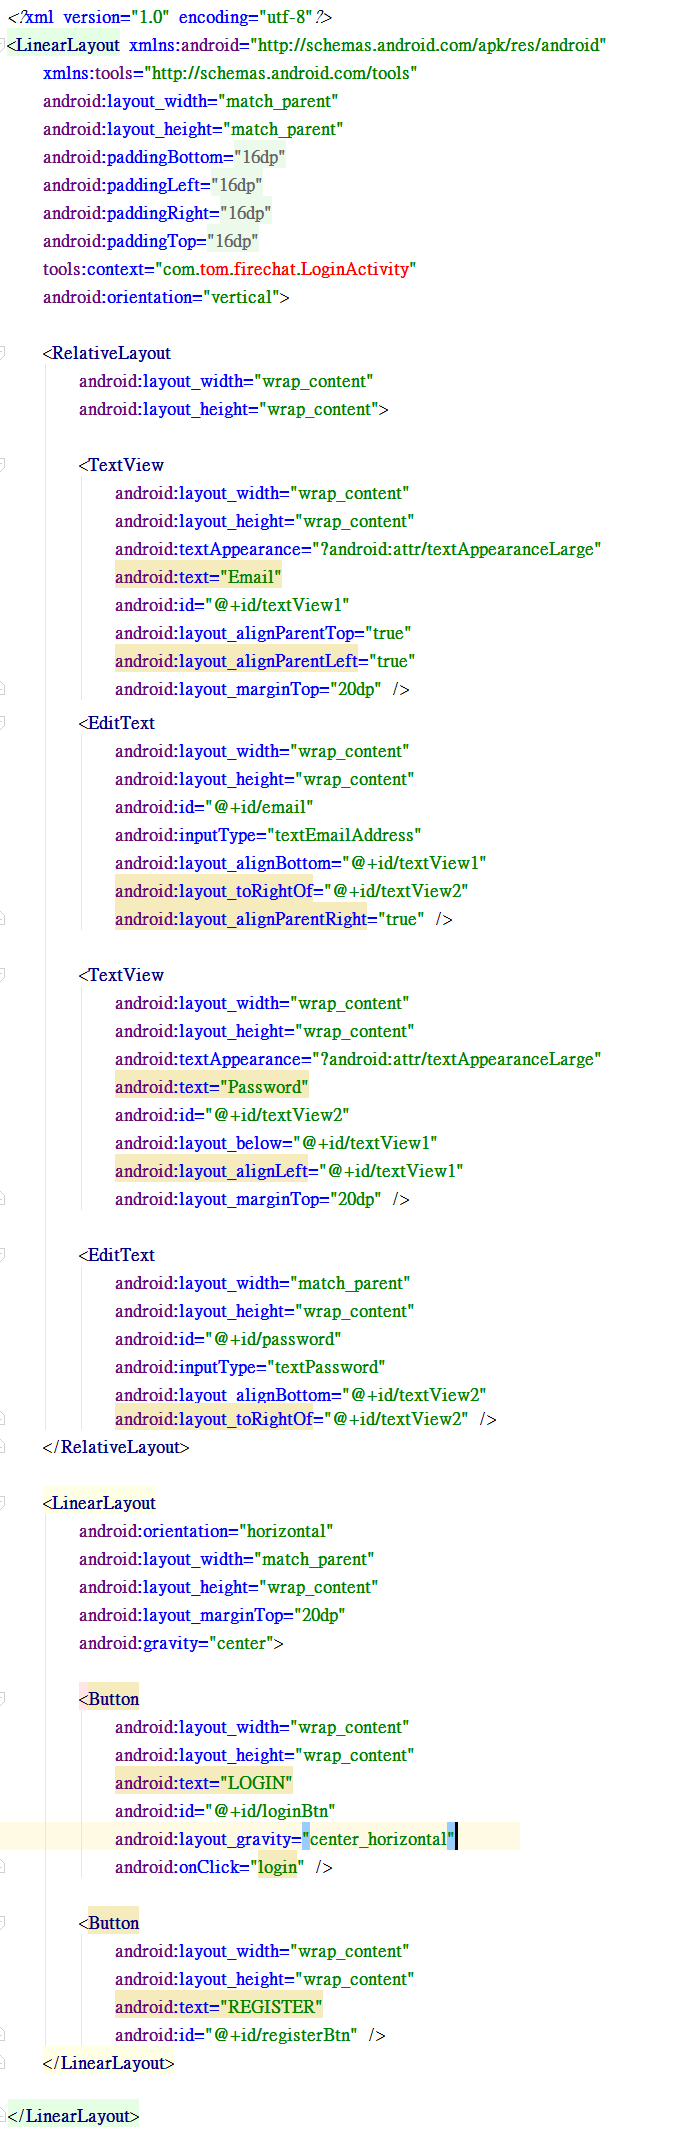Click the paddingBottom "16dp" value
The width and height of the screenshot is (674, 2136).
click(x=262, y=157)
